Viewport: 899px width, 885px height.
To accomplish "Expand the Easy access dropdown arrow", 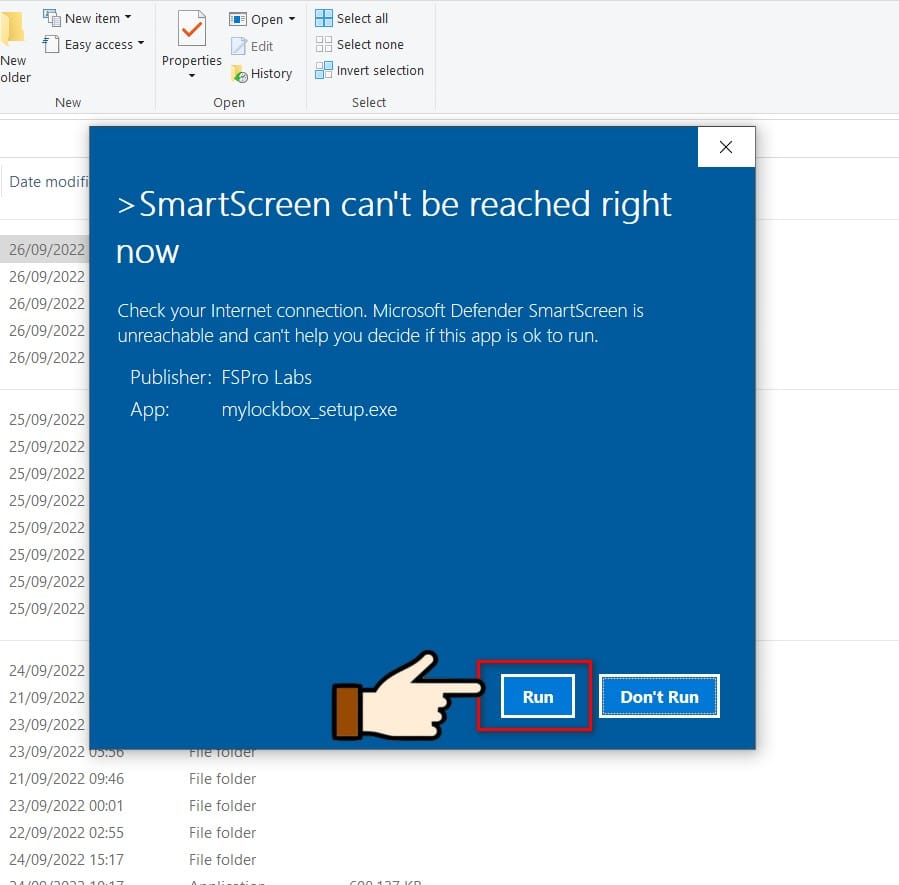I will (x=140, y=44).
